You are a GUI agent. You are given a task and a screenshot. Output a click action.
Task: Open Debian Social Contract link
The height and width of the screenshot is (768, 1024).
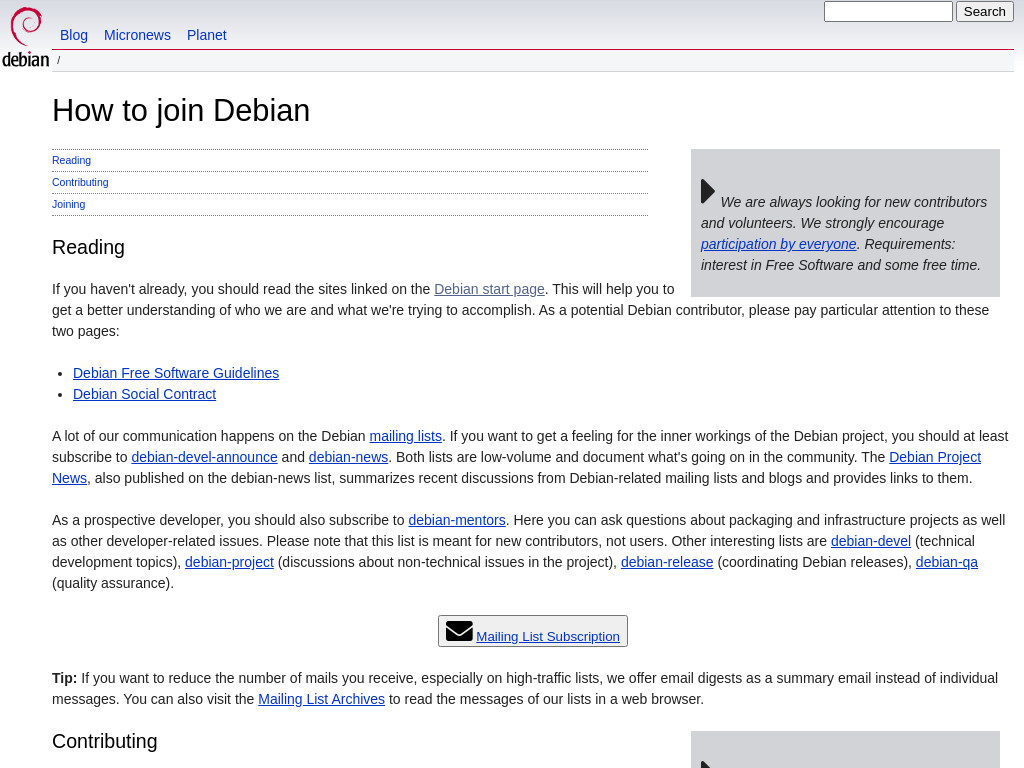[144, 394]
